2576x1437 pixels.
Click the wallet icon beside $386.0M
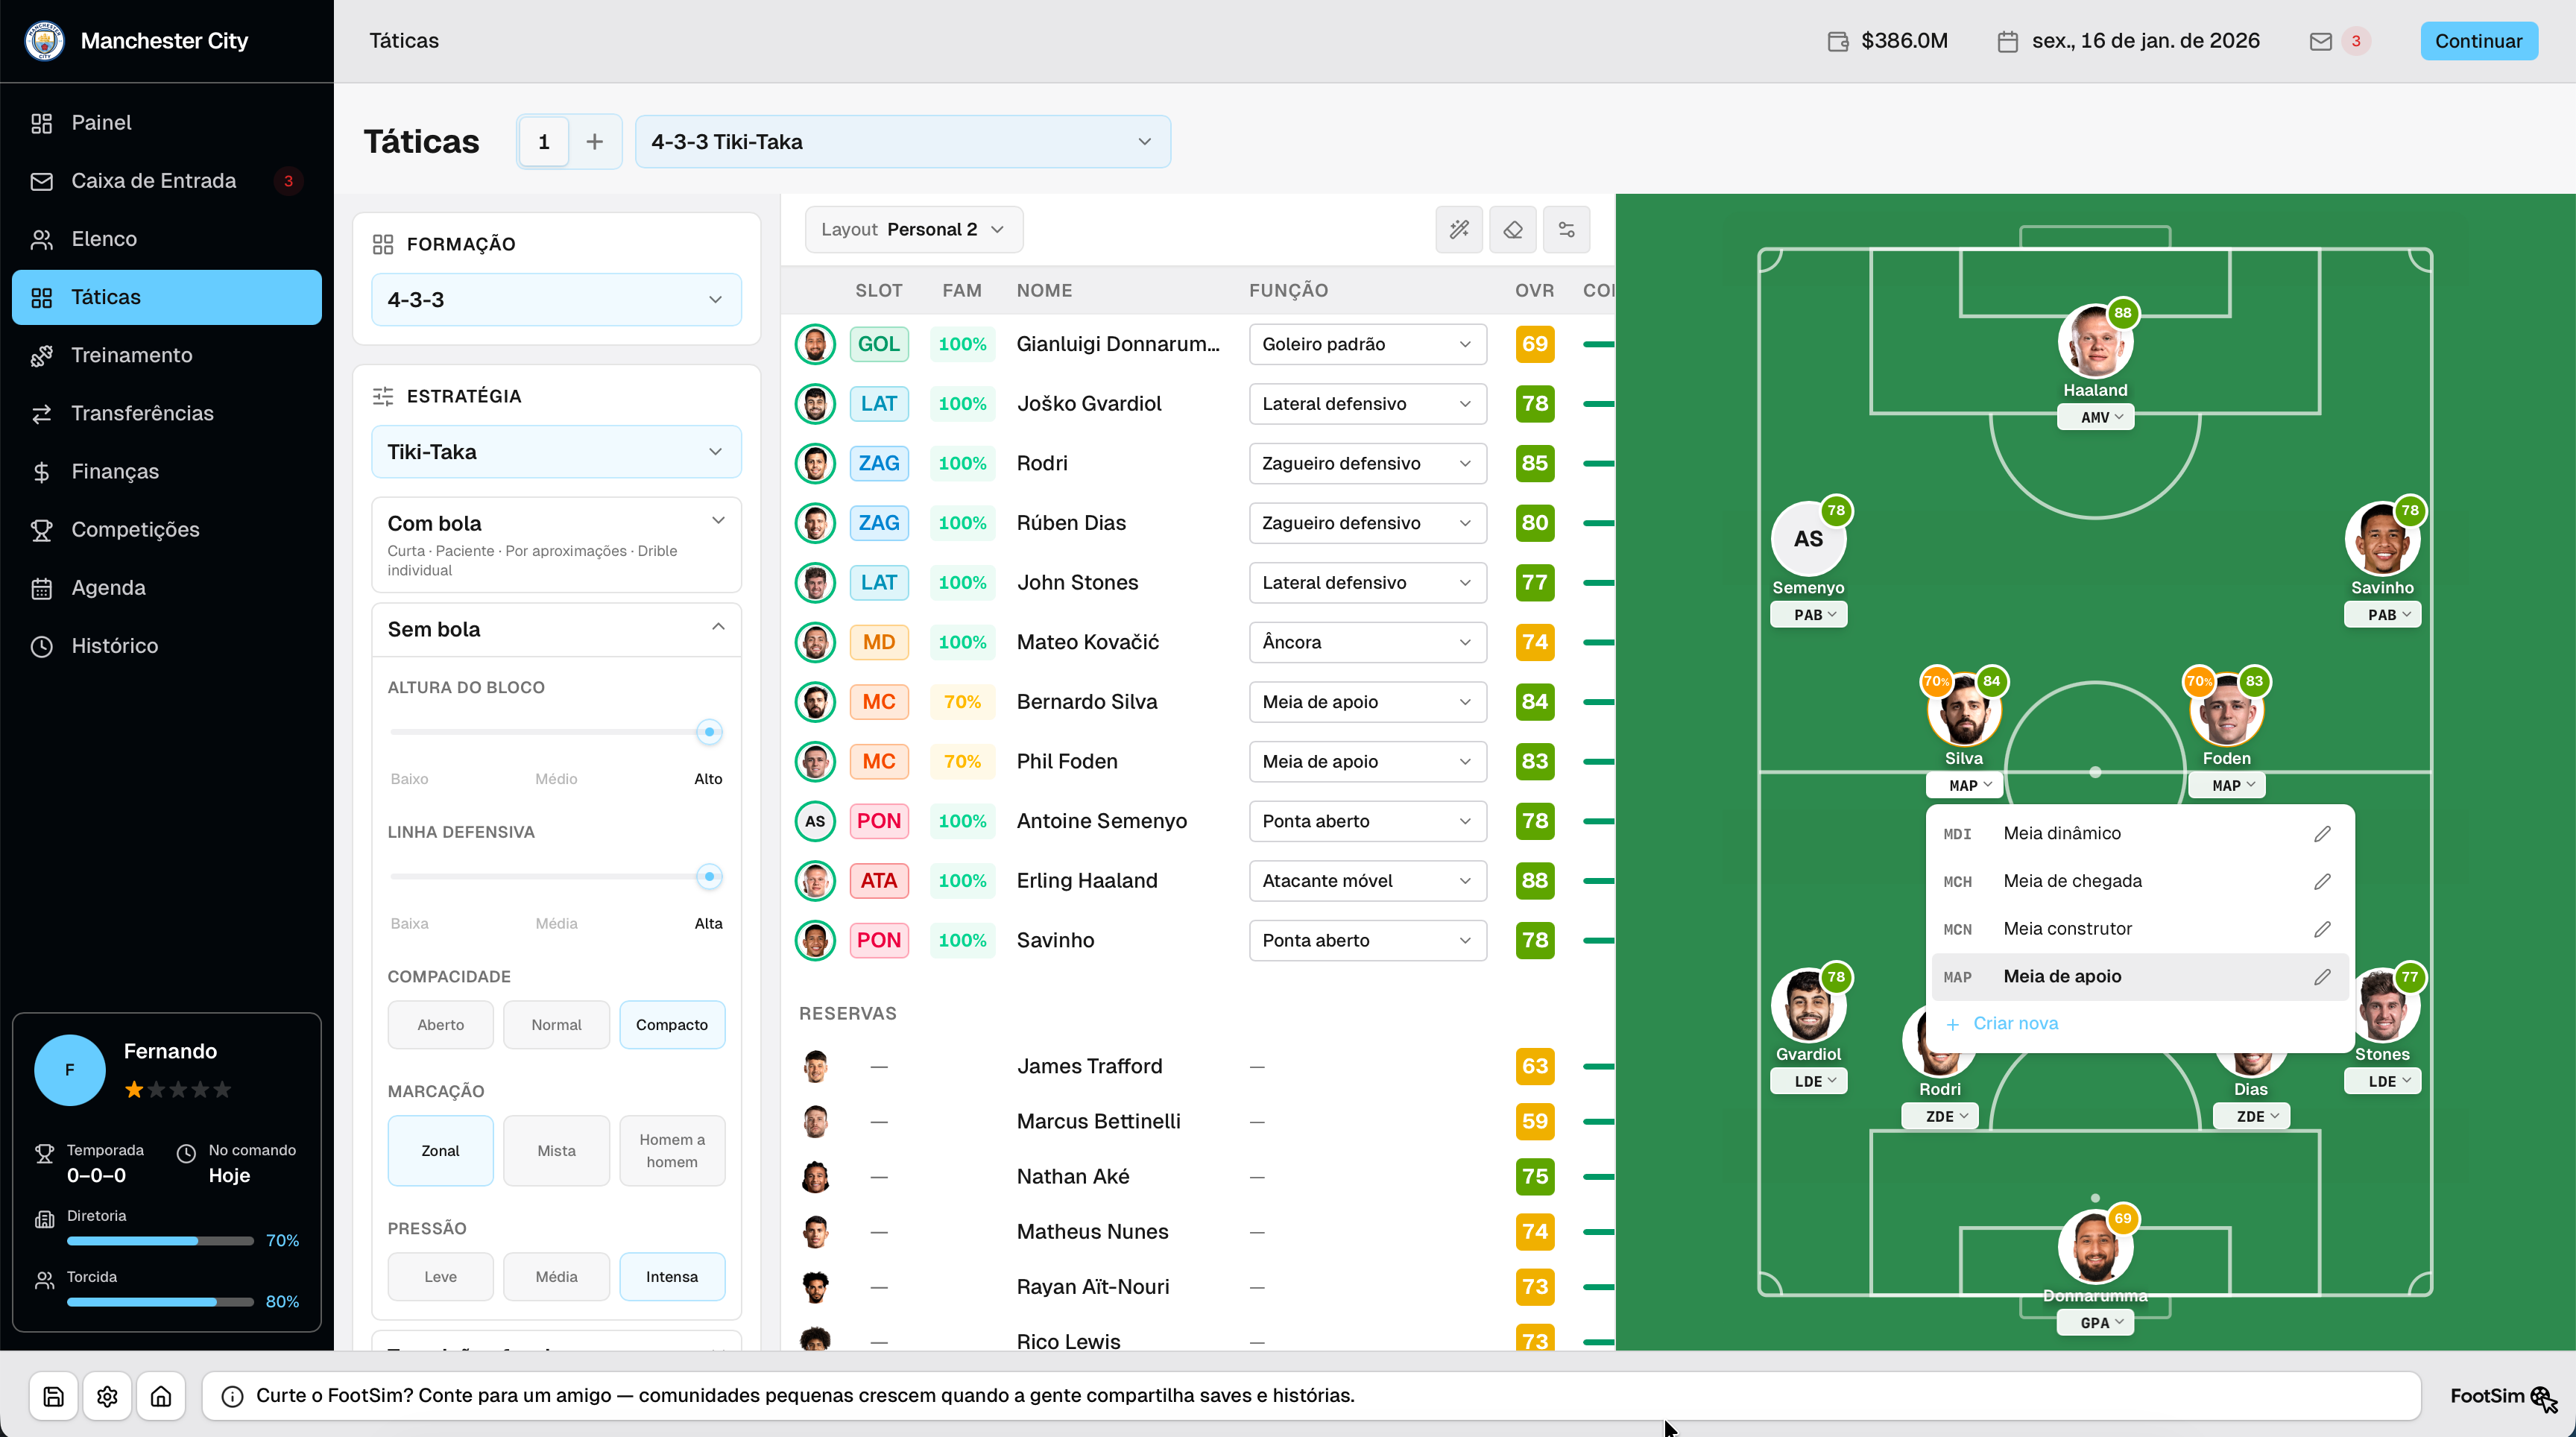pyautogui.click(x=1838, y=41)
